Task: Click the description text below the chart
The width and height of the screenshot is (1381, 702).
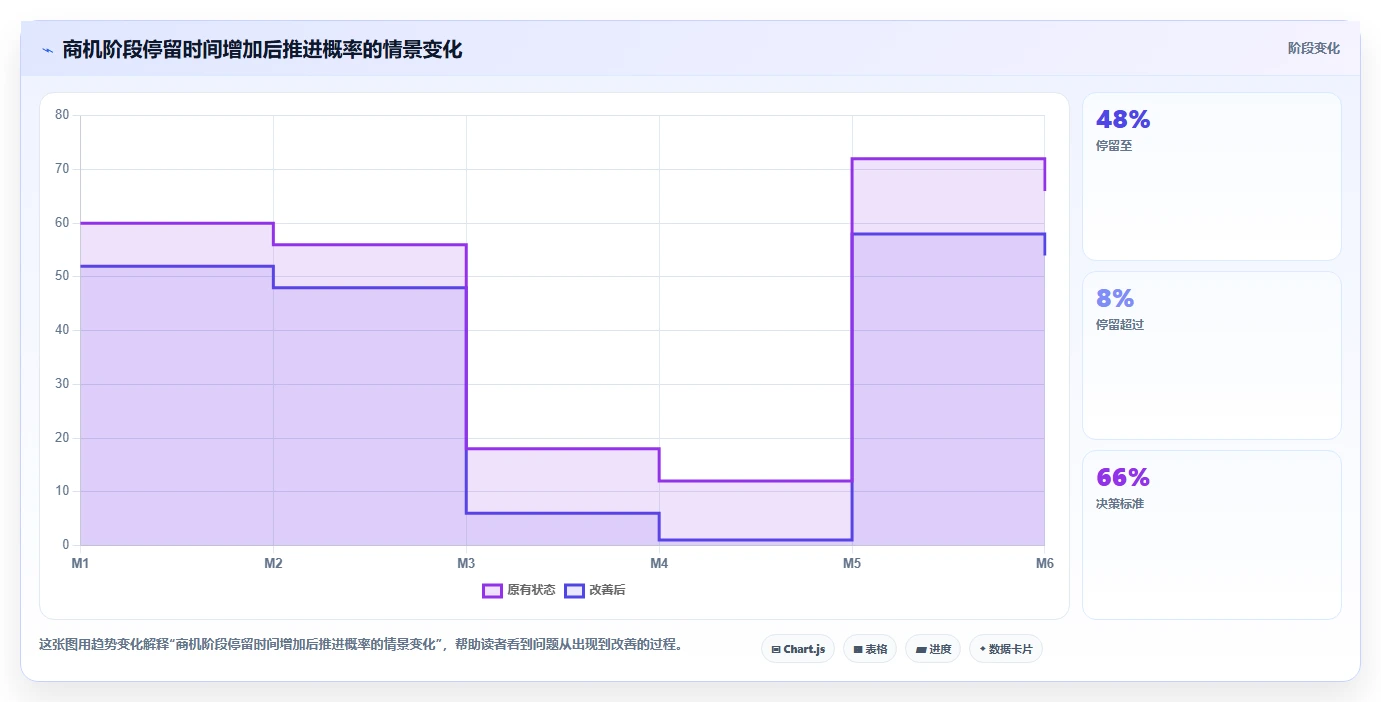Action: 363,644
